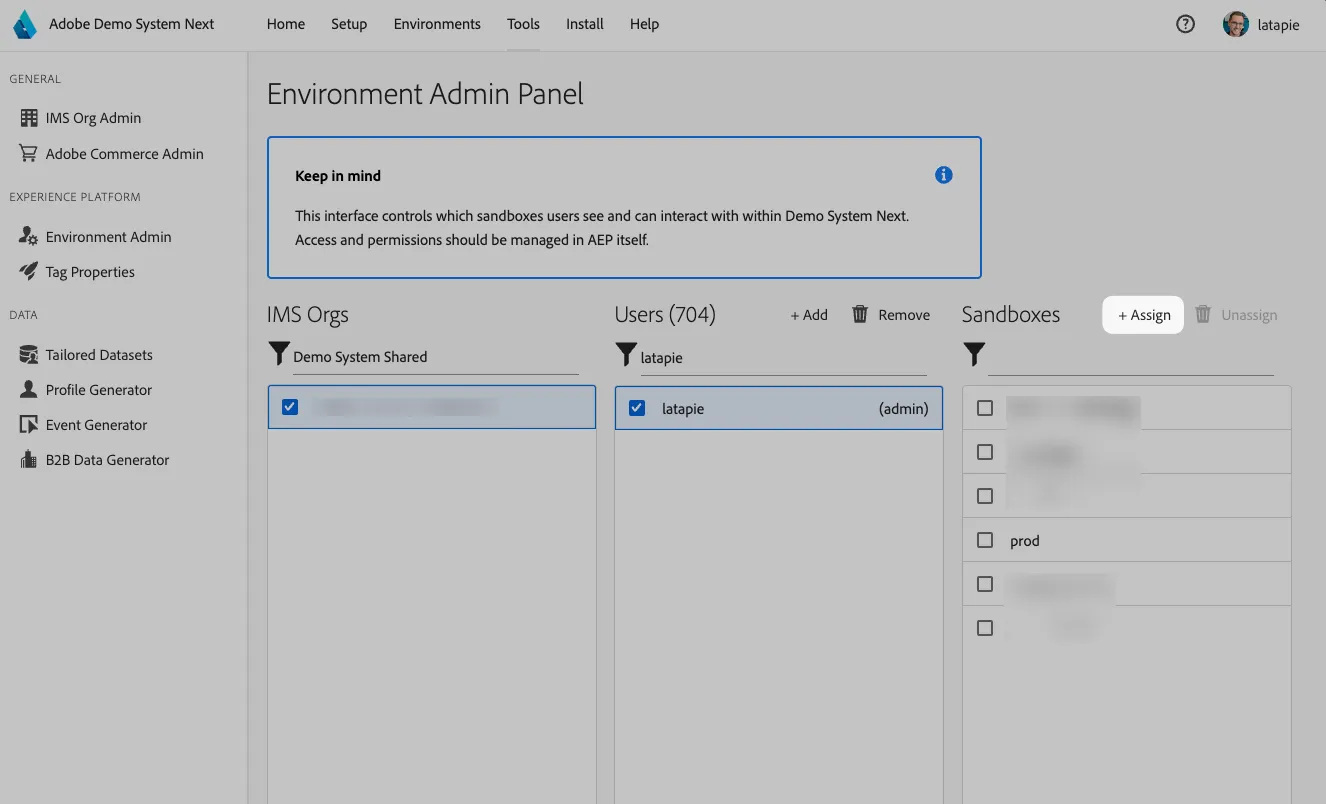This screenshot has height=804, width=1326.
Task: Open the Install menu
Action: tap(585, 24)
